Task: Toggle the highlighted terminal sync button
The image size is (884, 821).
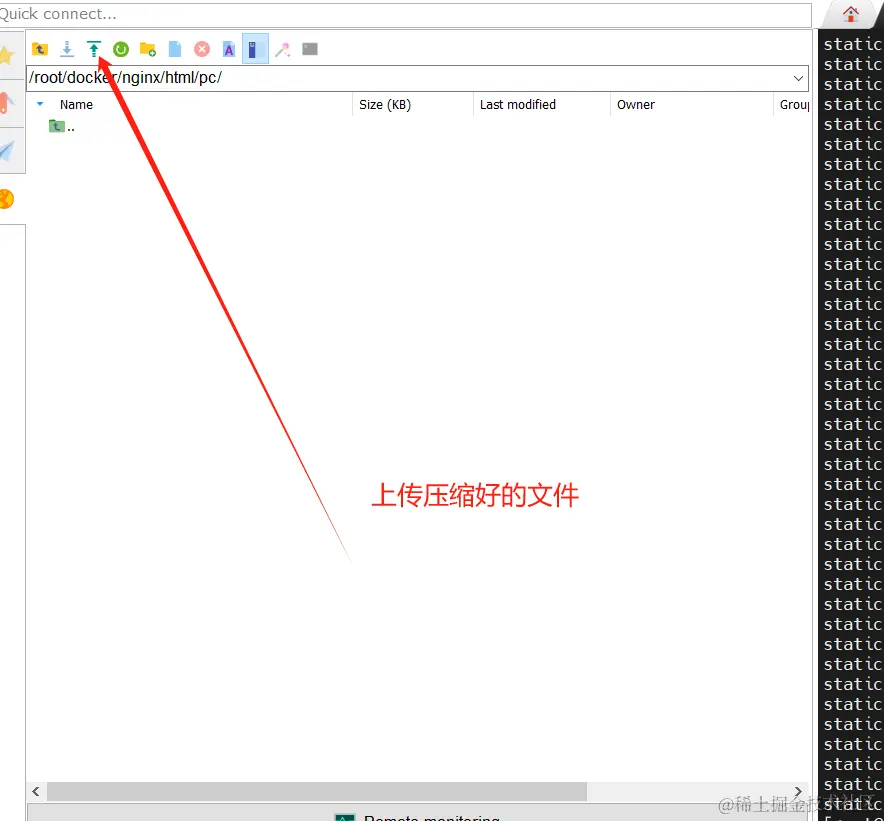Action: 255,49
